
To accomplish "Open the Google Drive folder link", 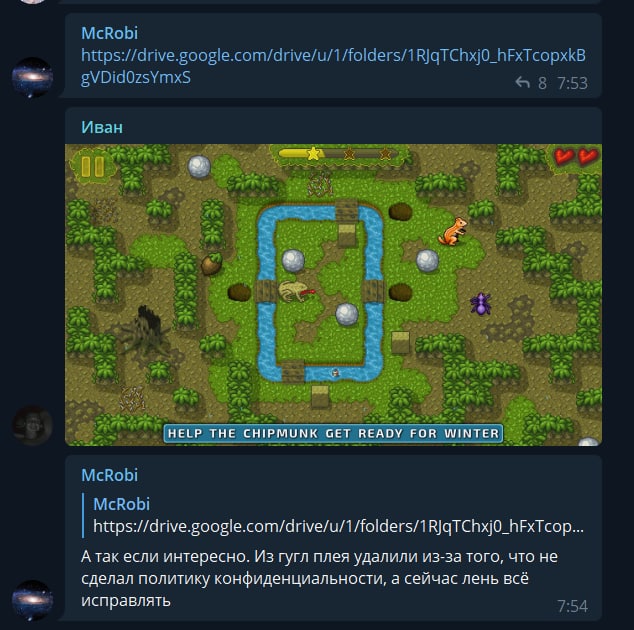I will pos(333,66).
